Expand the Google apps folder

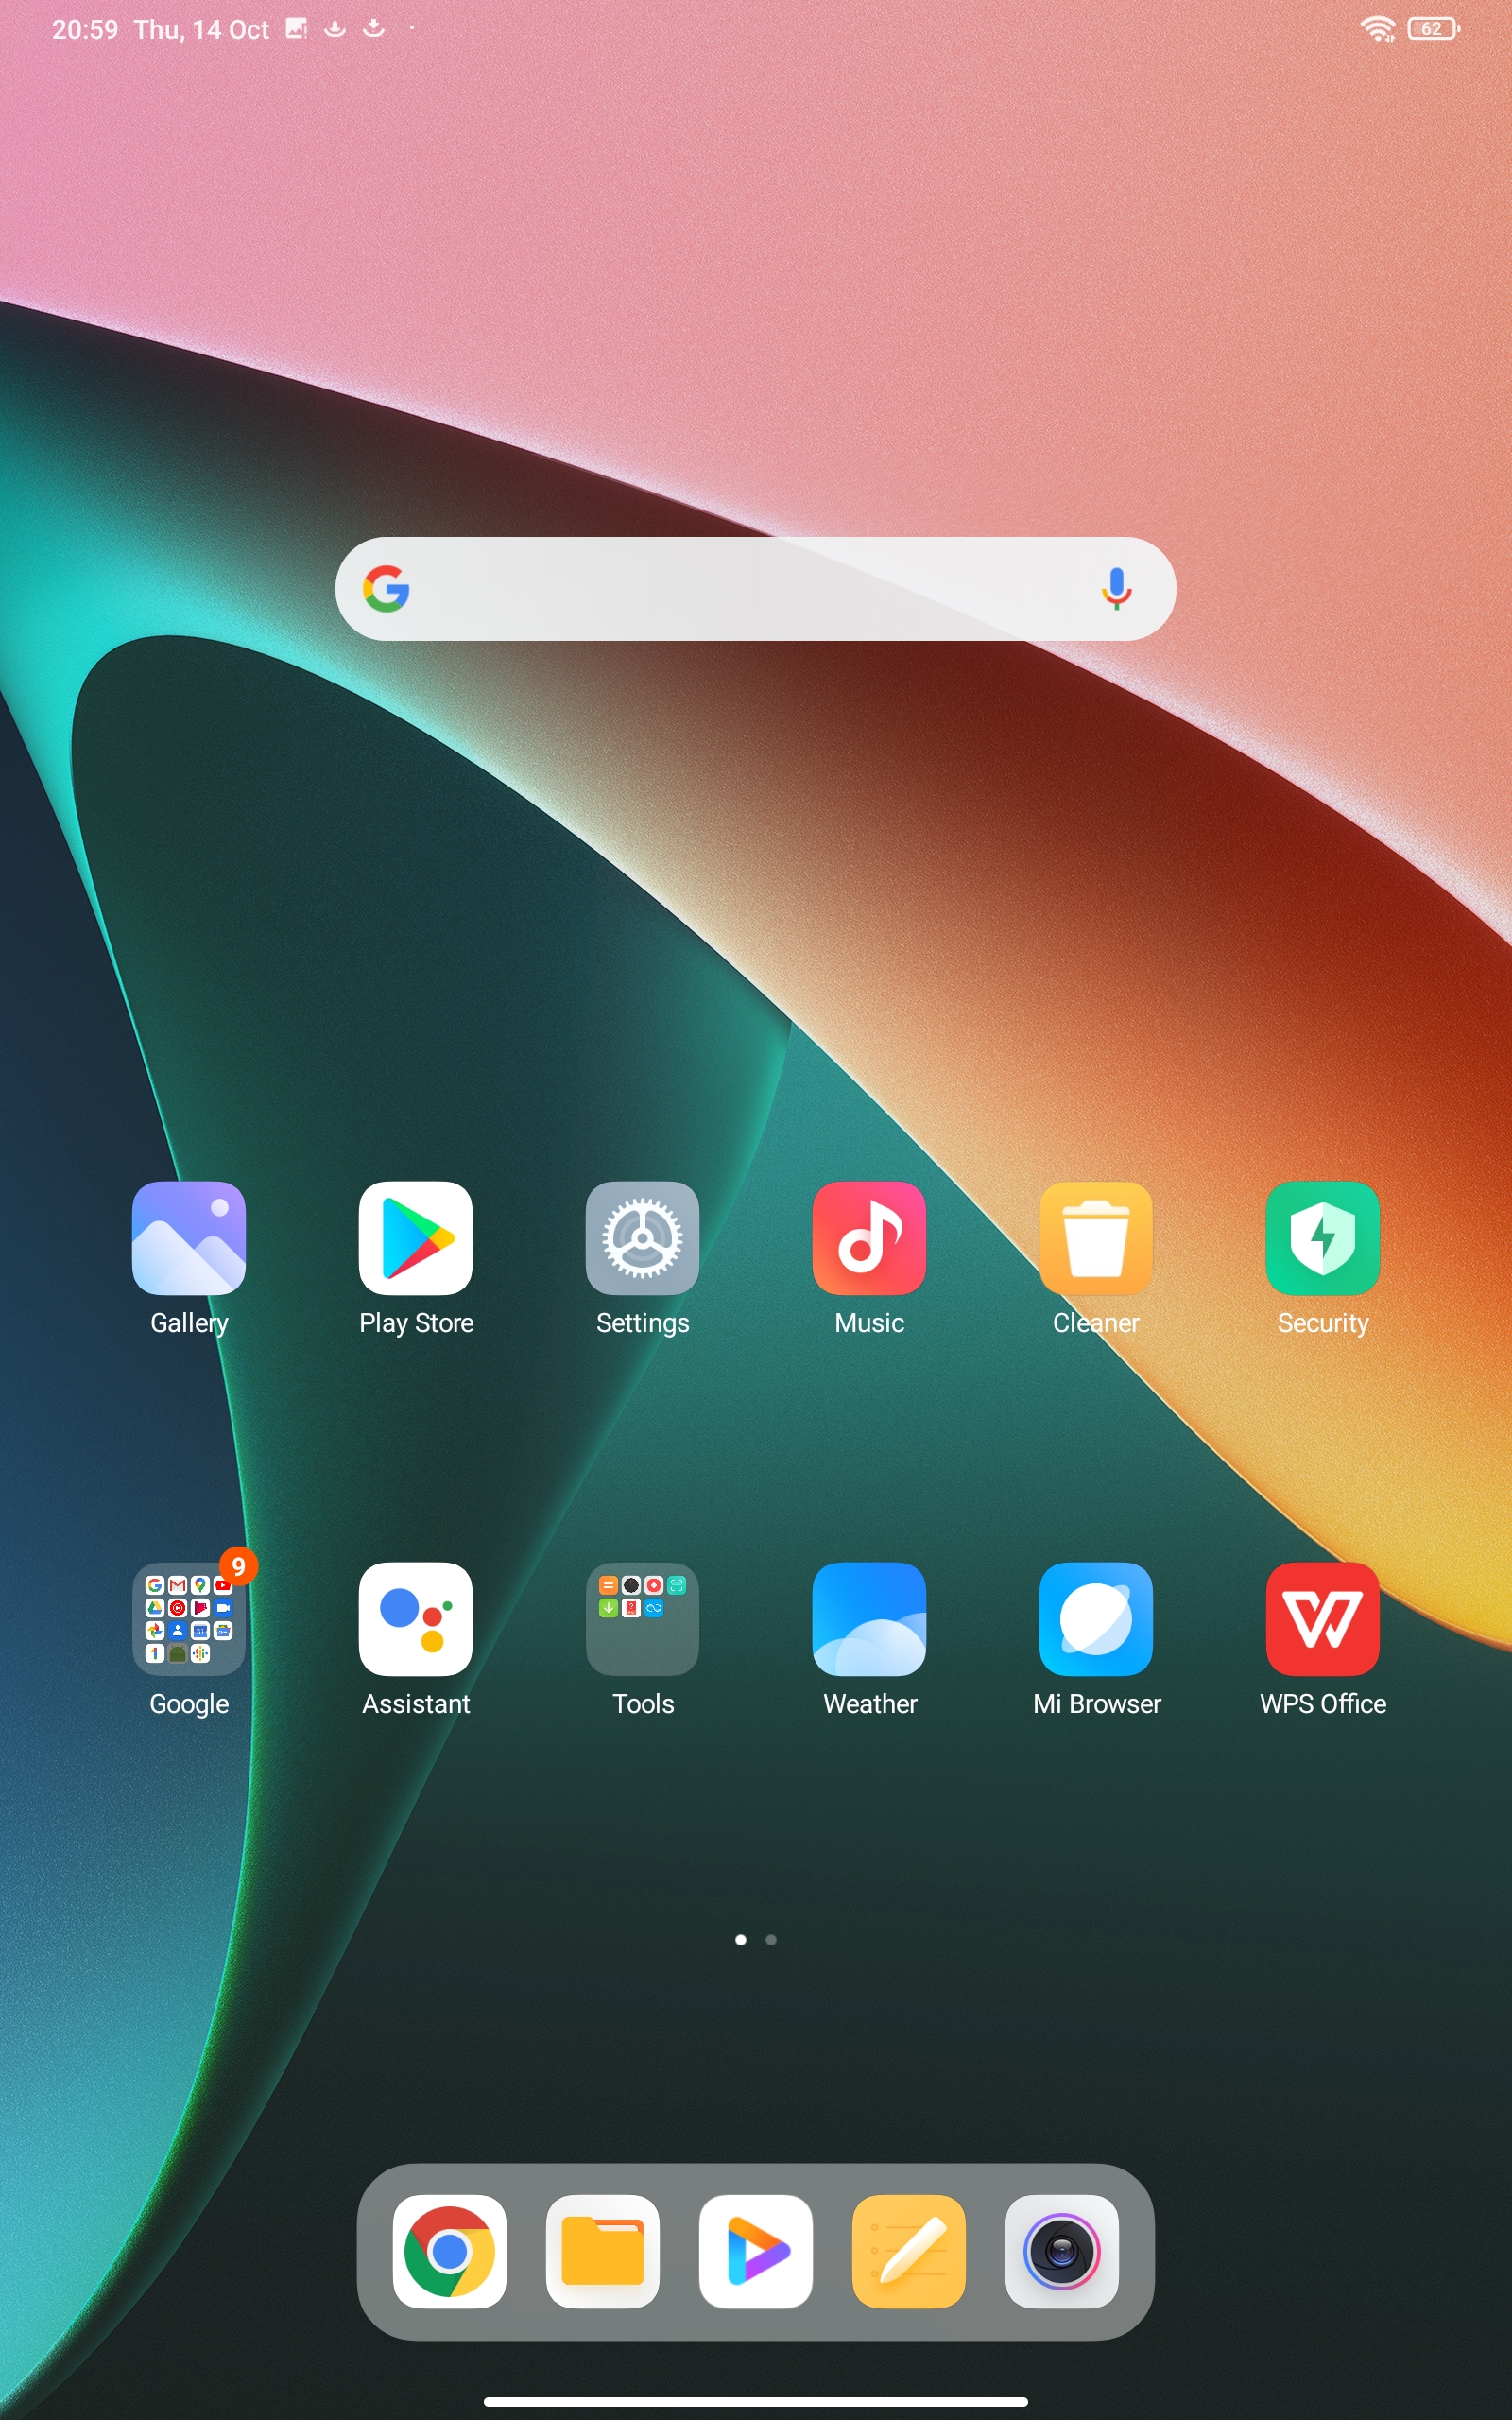(x=189, y=1619)
